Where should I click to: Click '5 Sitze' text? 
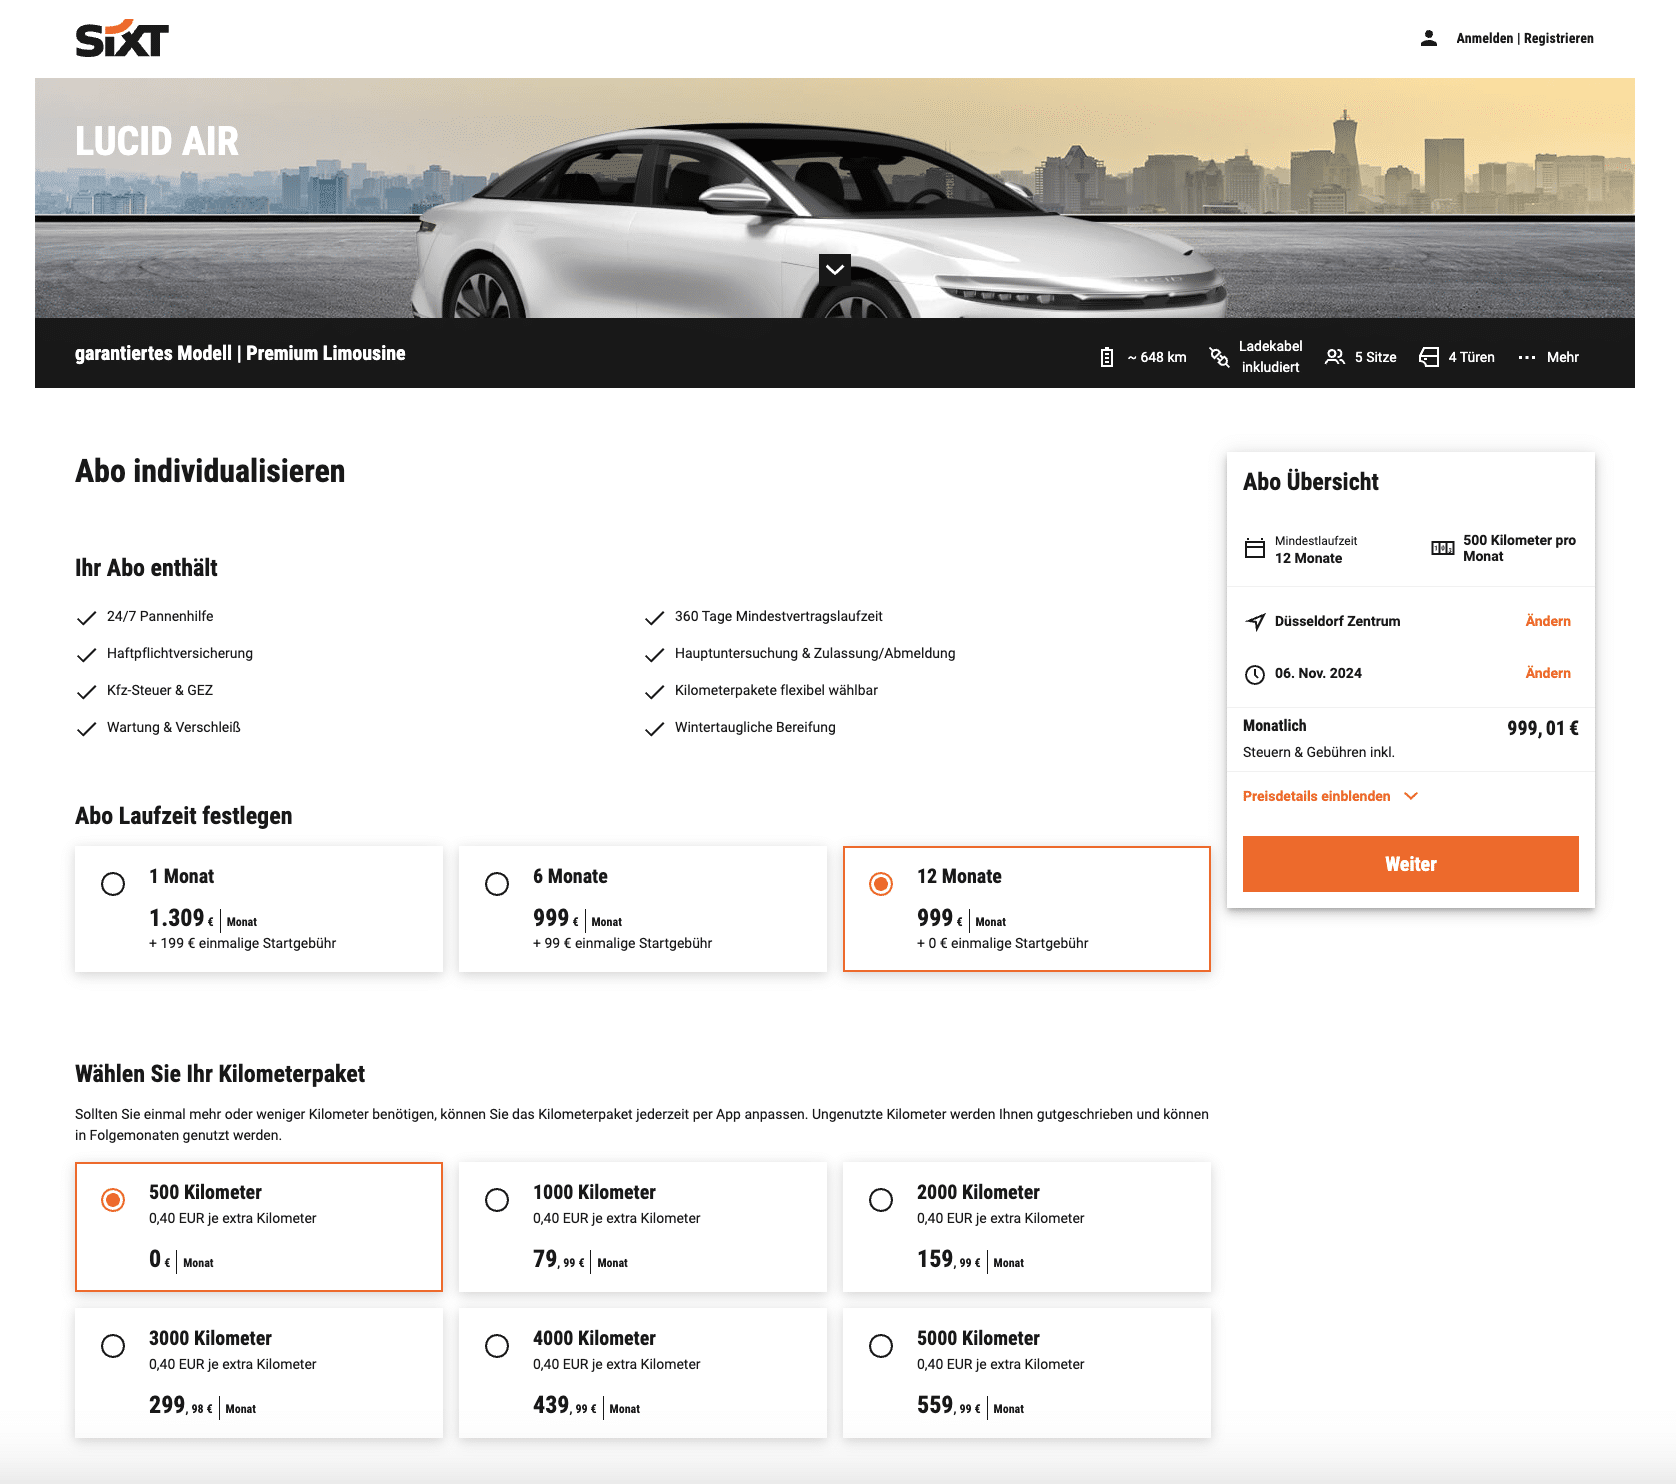point(1376,357)
